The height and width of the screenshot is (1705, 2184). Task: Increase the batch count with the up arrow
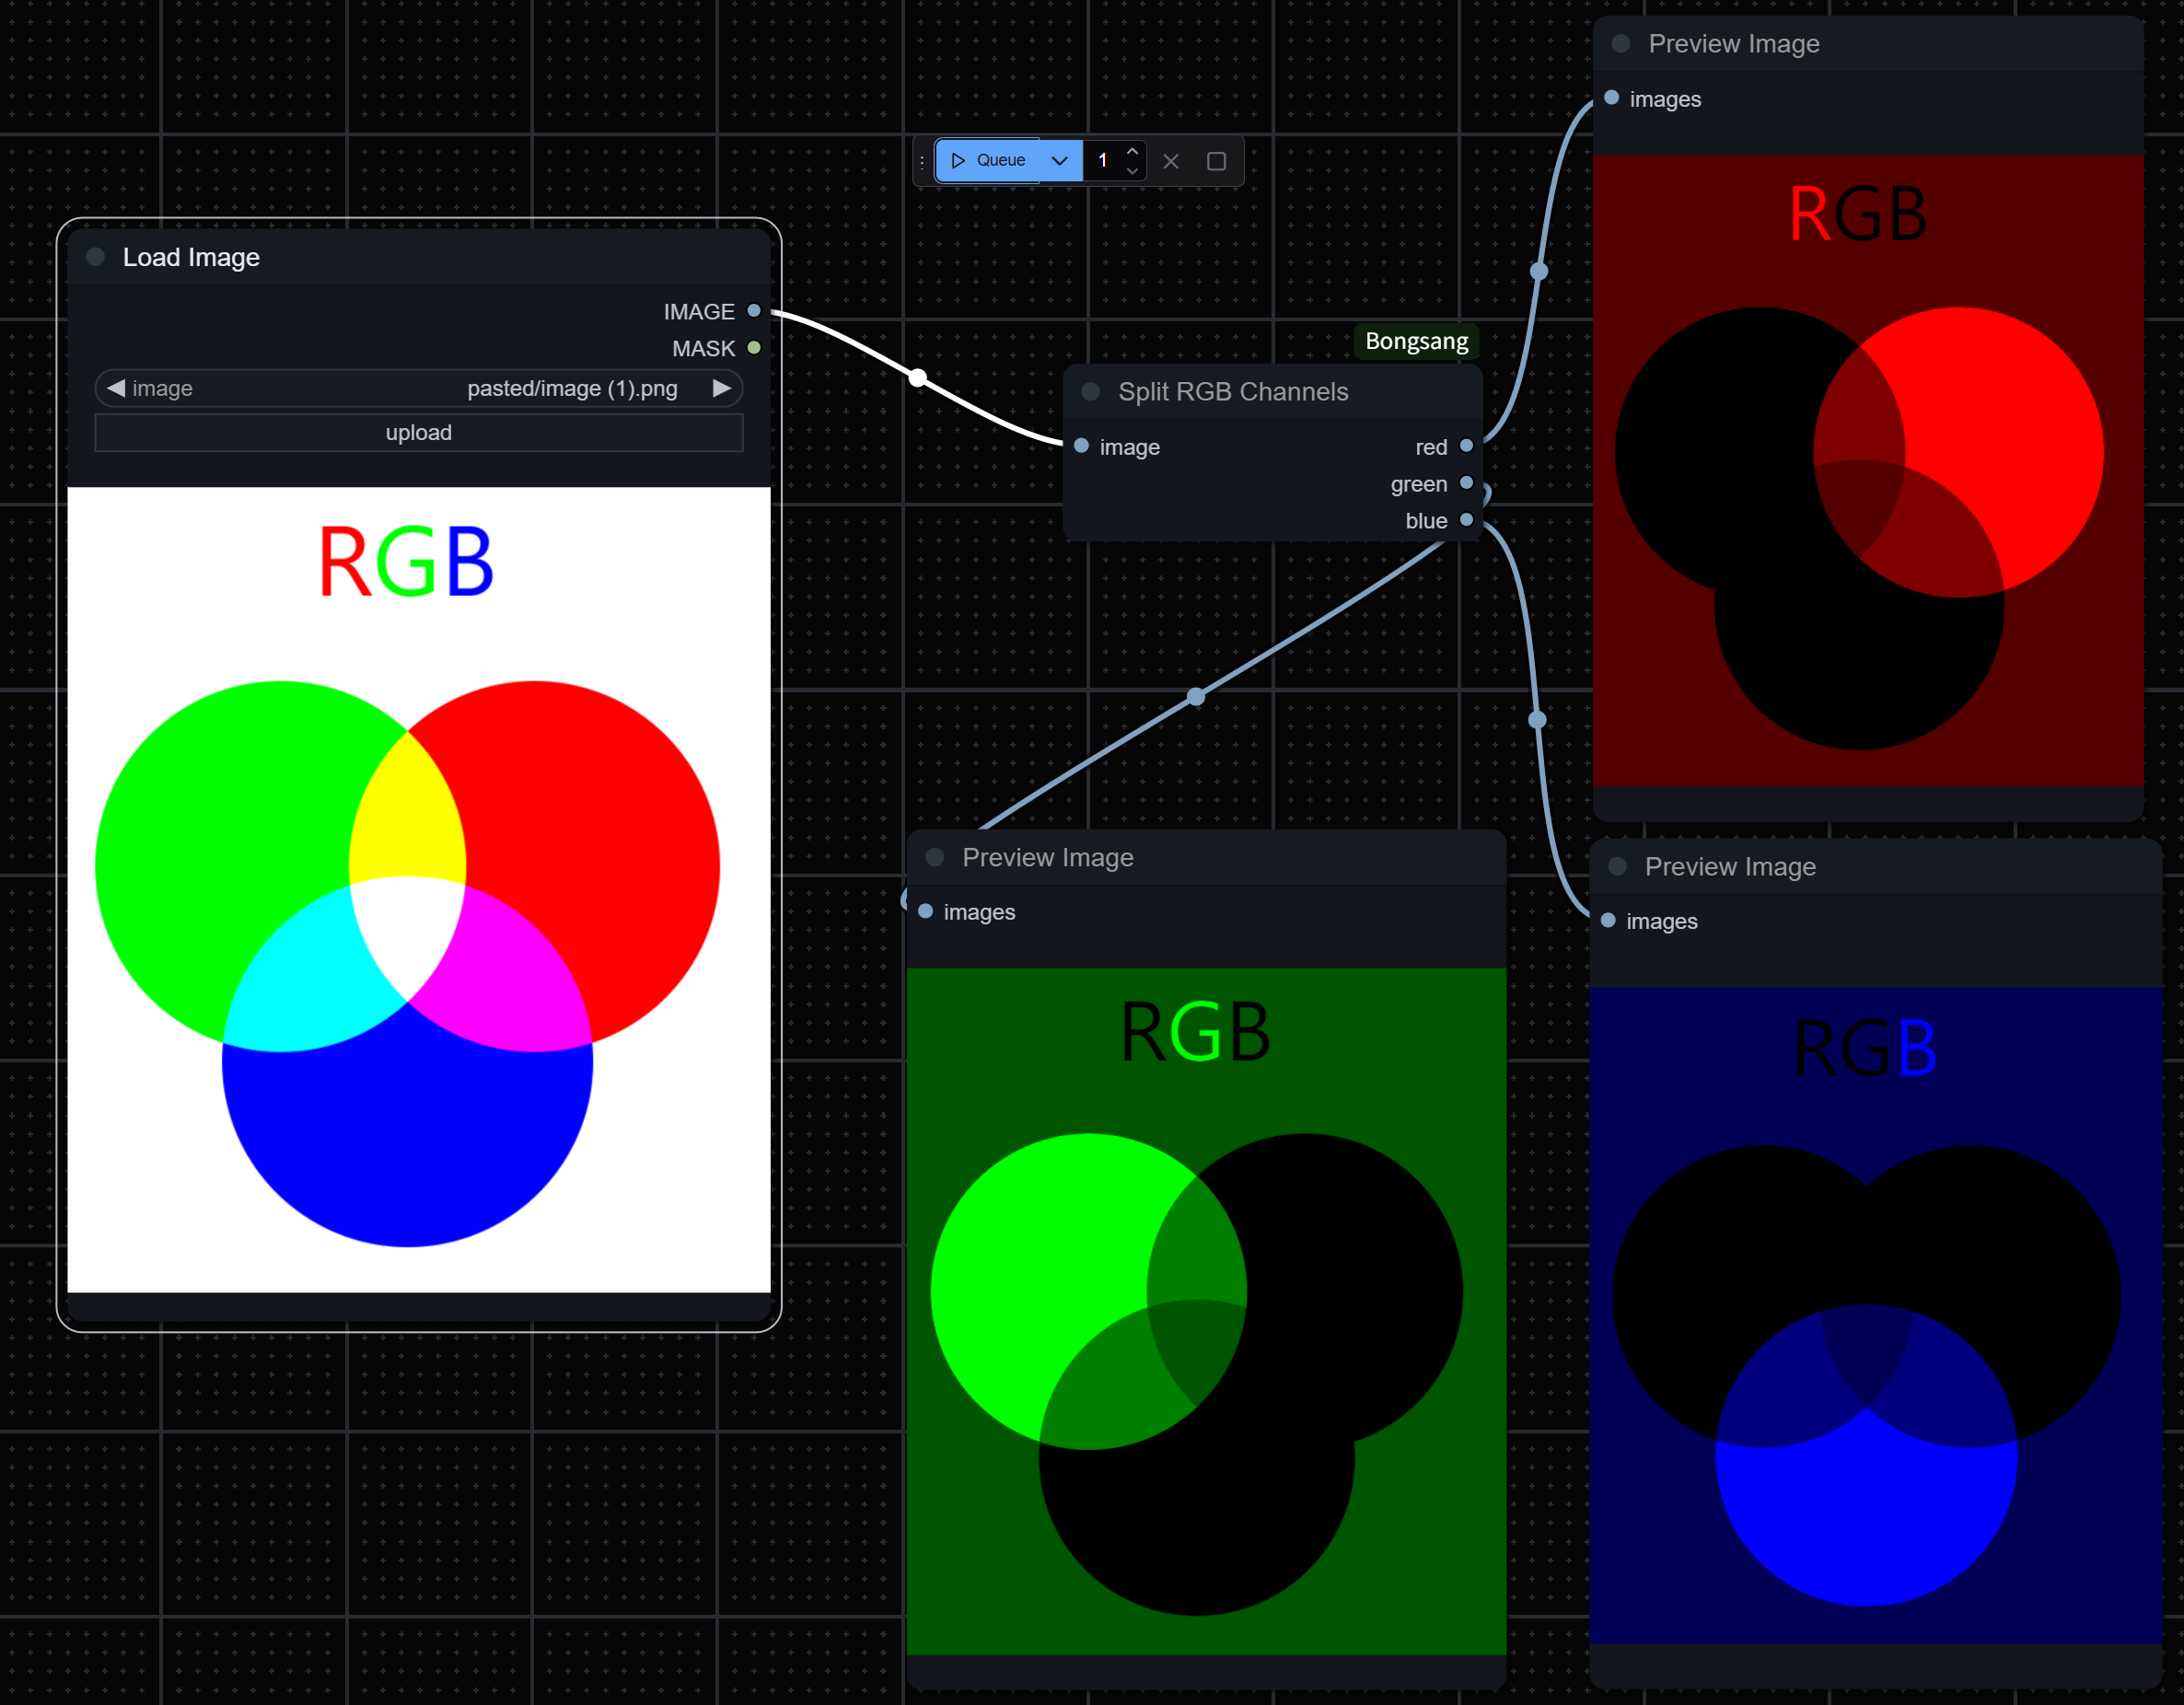pyautogui.click(x=1132, y=151)
